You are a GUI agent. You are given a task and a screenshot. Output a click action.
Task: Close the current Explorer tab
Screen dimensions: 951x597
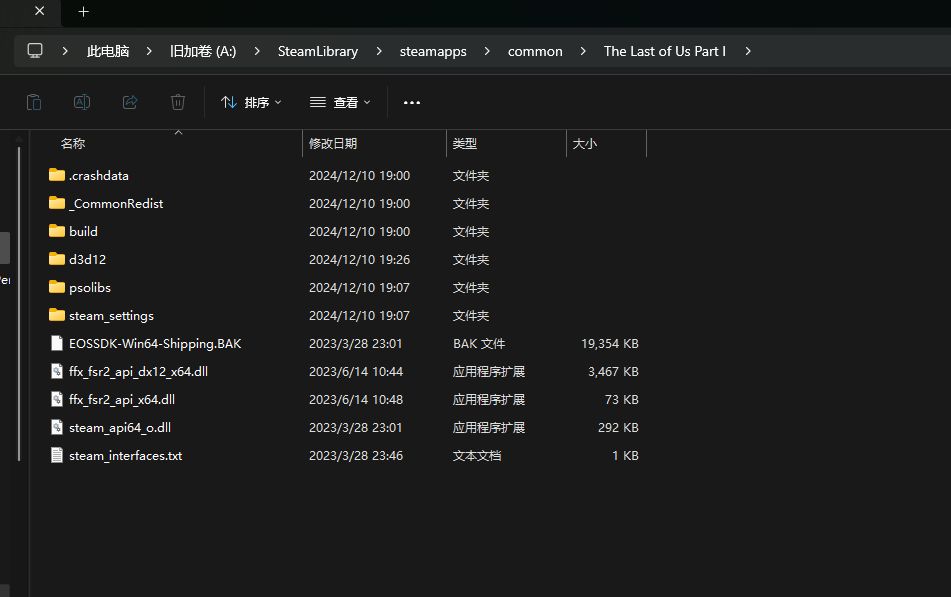[40, 12]
